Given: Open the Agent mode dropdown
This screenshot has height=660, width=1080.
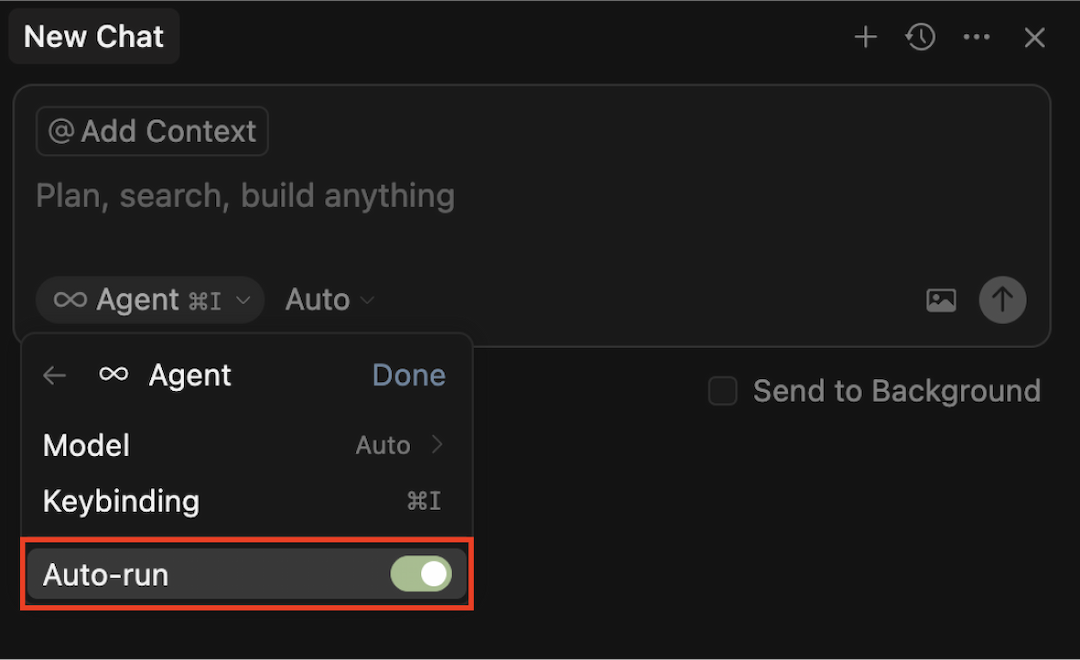Looking at the screenshot, I should click(x=150, y=300).
